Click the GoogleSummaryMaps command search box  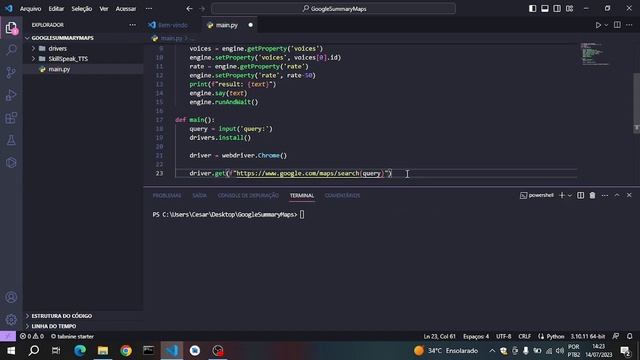pos(333,9)
